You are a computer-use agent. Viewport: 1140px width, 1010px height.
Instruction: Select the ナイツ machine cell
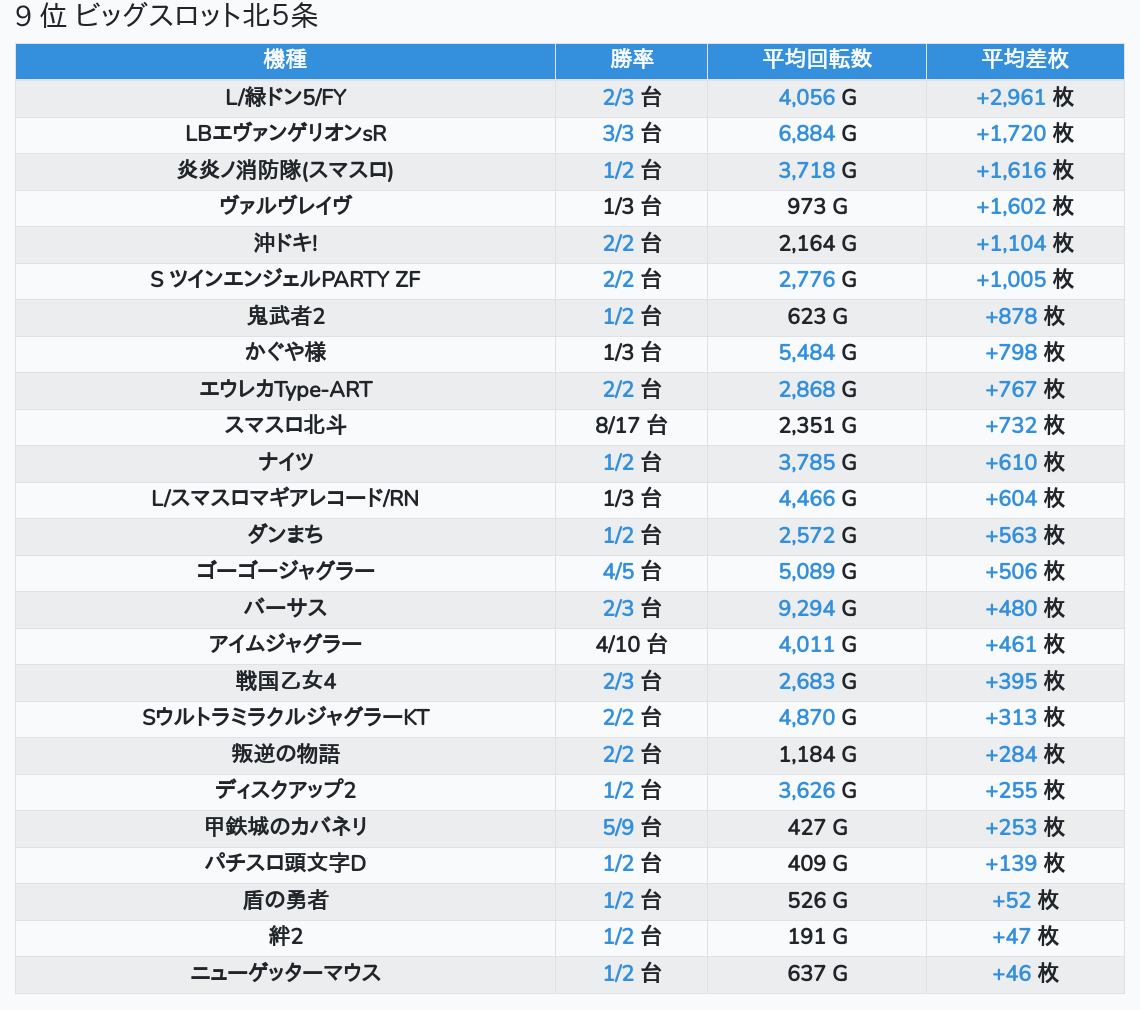pos(285,462)
